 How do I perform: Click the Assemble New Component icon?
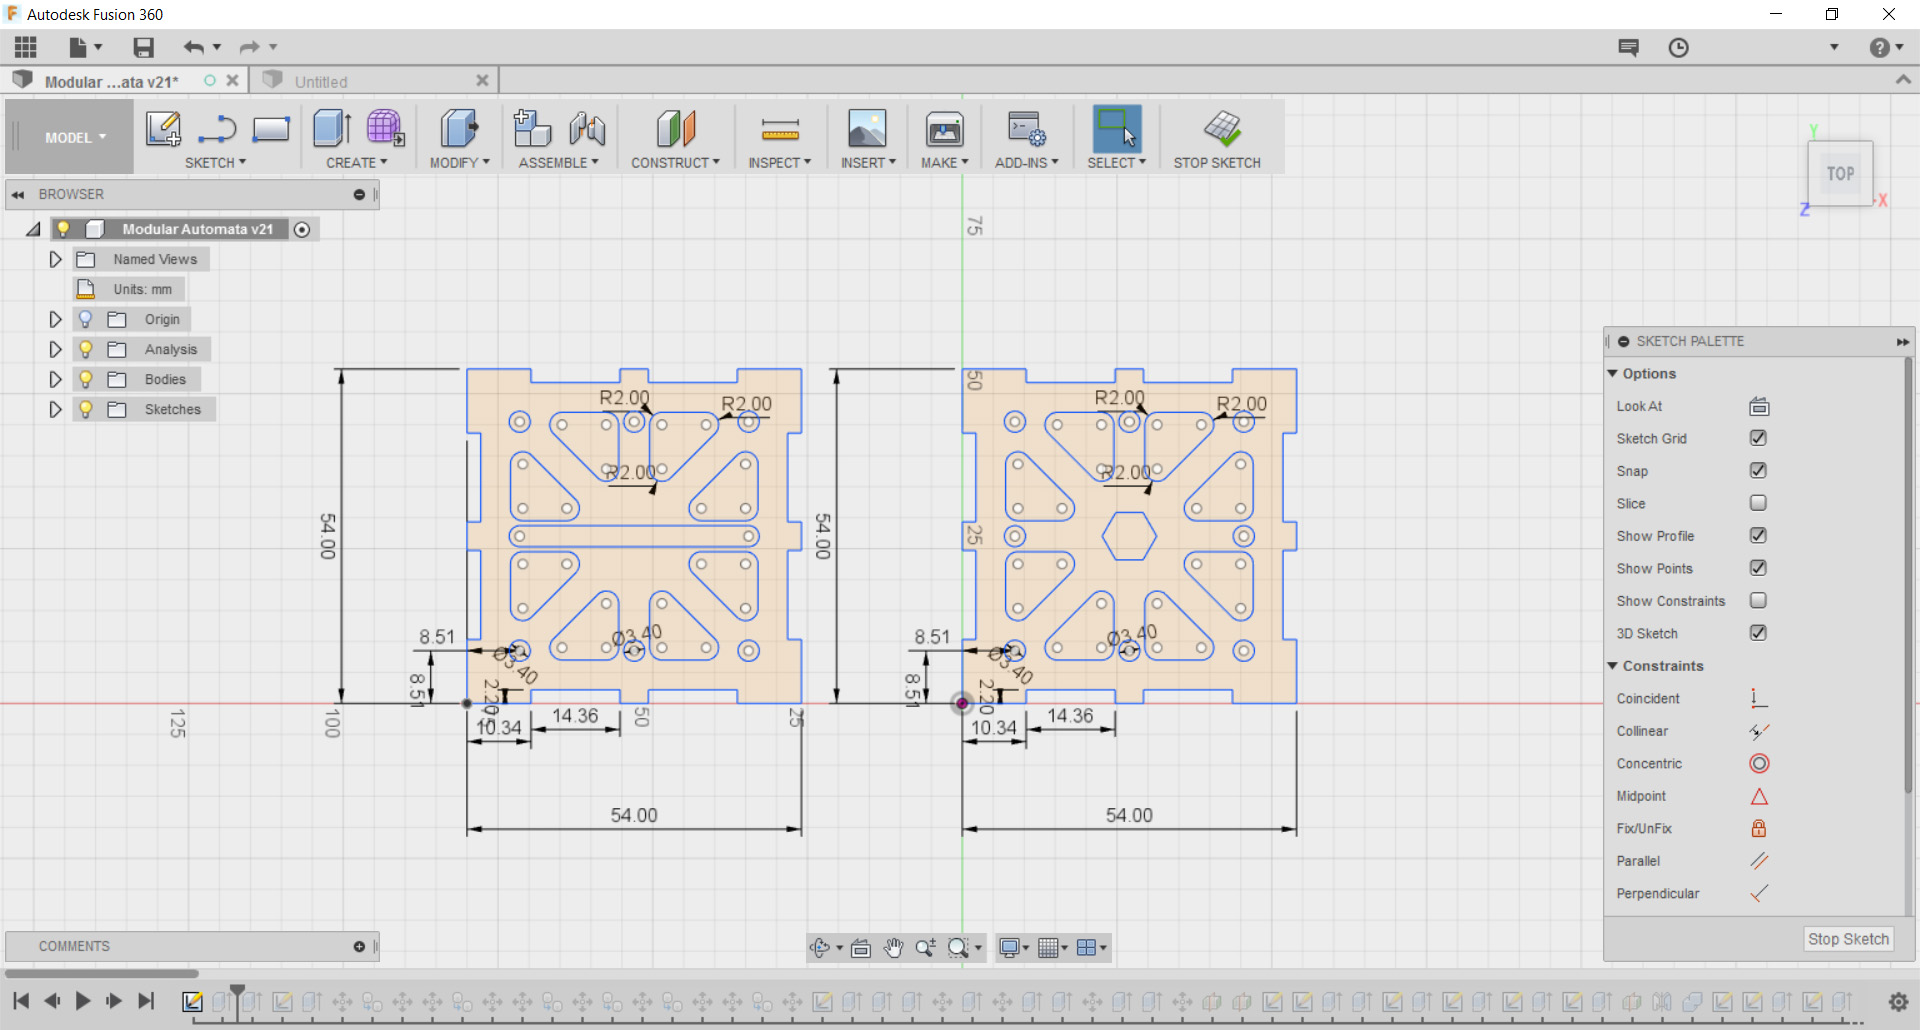(x=532, y=129)
